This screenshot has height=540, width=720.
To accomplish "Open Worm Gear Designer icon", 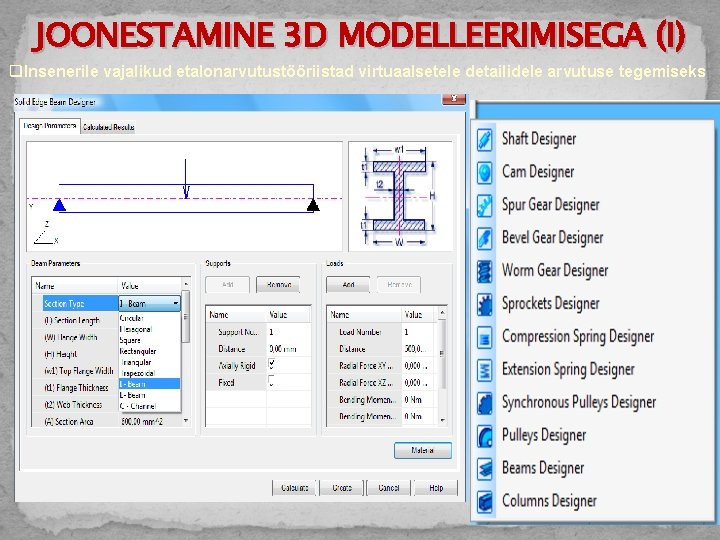I will click(484, 271).
